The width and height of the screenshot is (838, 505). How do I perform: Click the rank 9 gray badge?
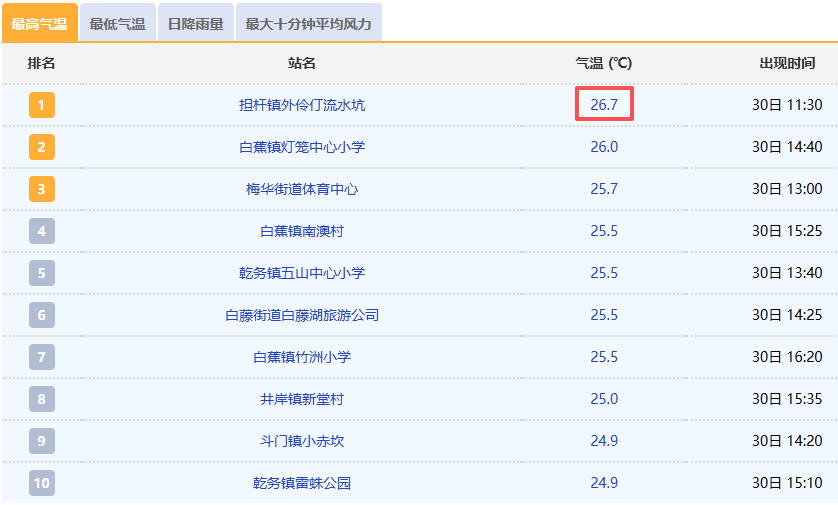(42, 441)
